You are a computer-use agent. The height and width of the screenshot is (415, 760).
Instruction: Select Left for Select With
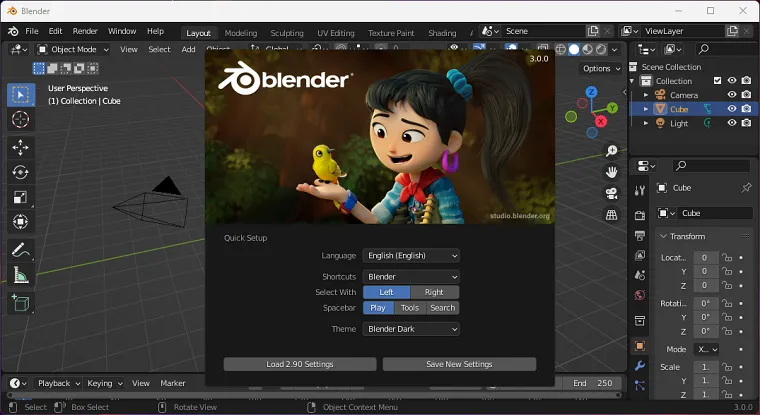(x=386, y=292)
